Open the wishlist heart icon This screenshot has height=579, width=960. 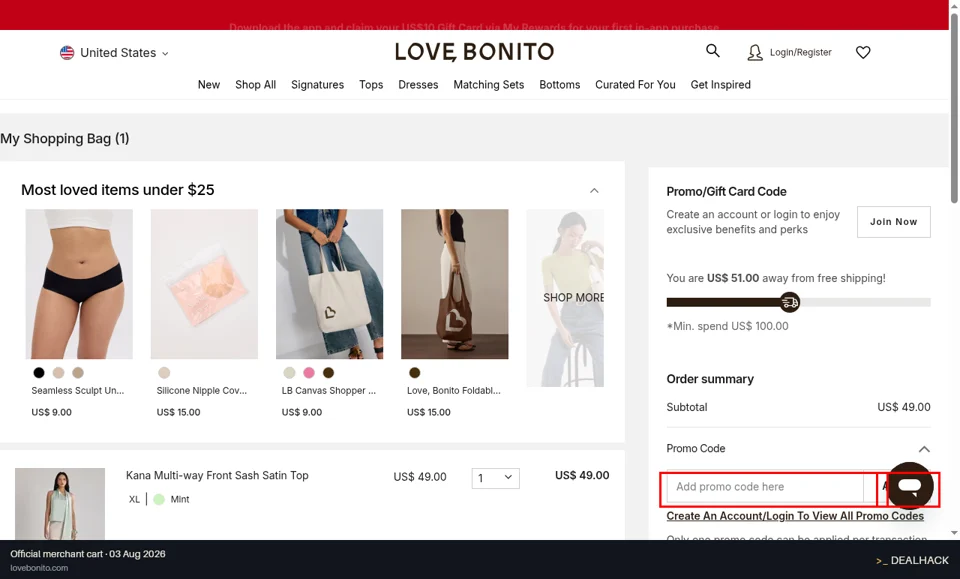[x=863, y=53]
